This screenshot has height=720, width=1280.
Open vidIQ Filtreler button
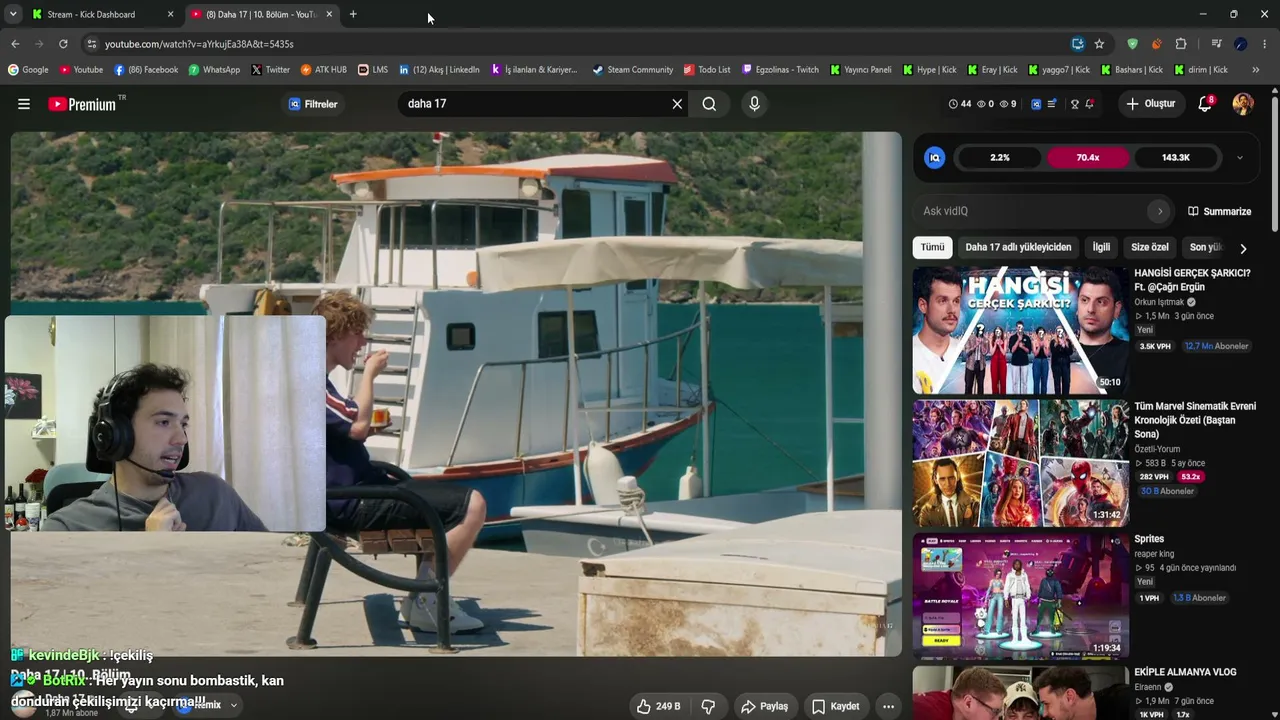click(314, 104)
